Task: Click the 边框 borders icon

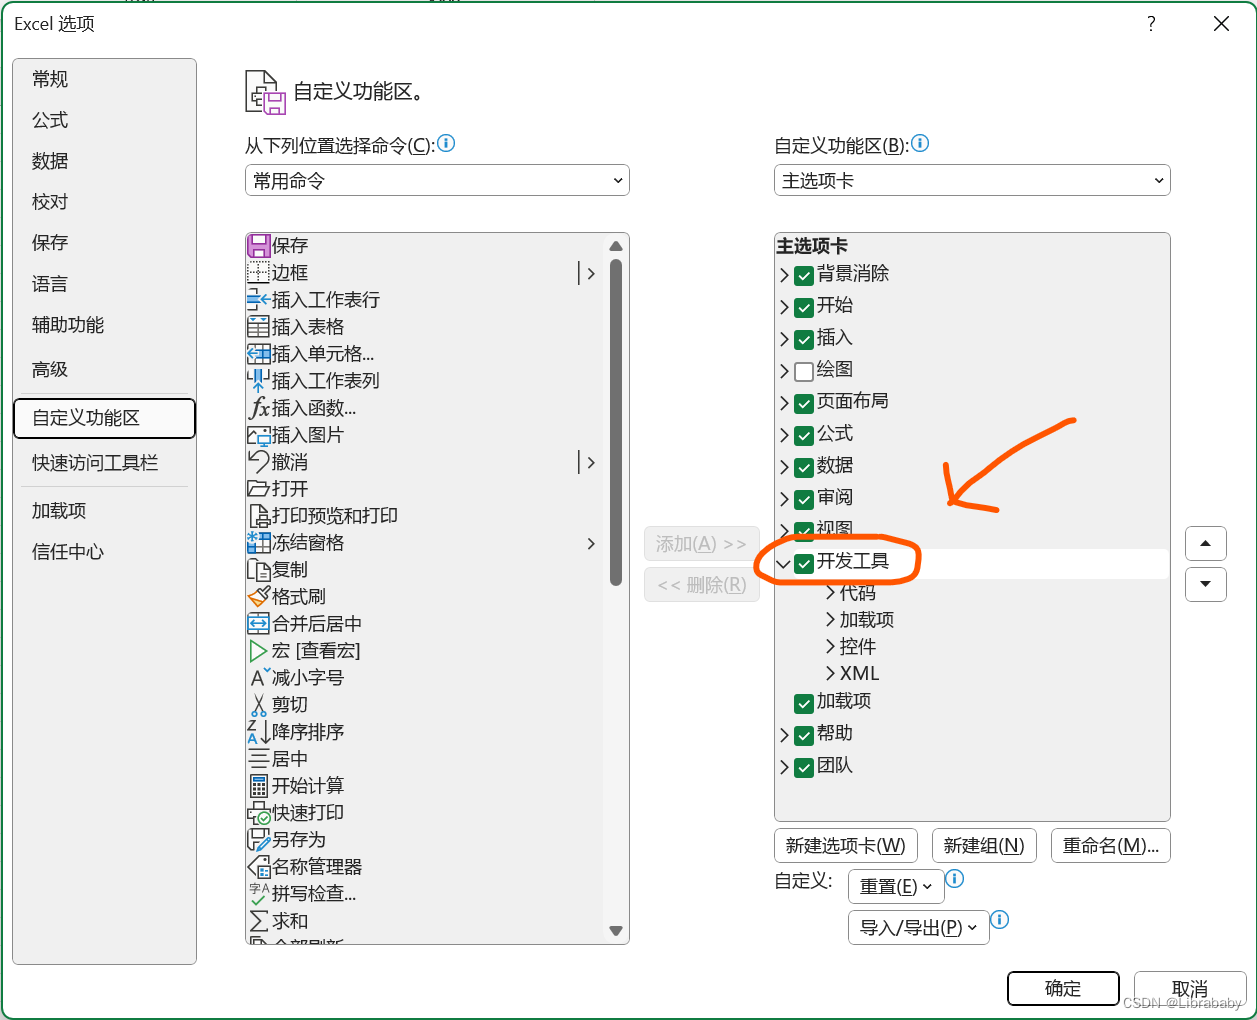Action: [x=258, y=272]
